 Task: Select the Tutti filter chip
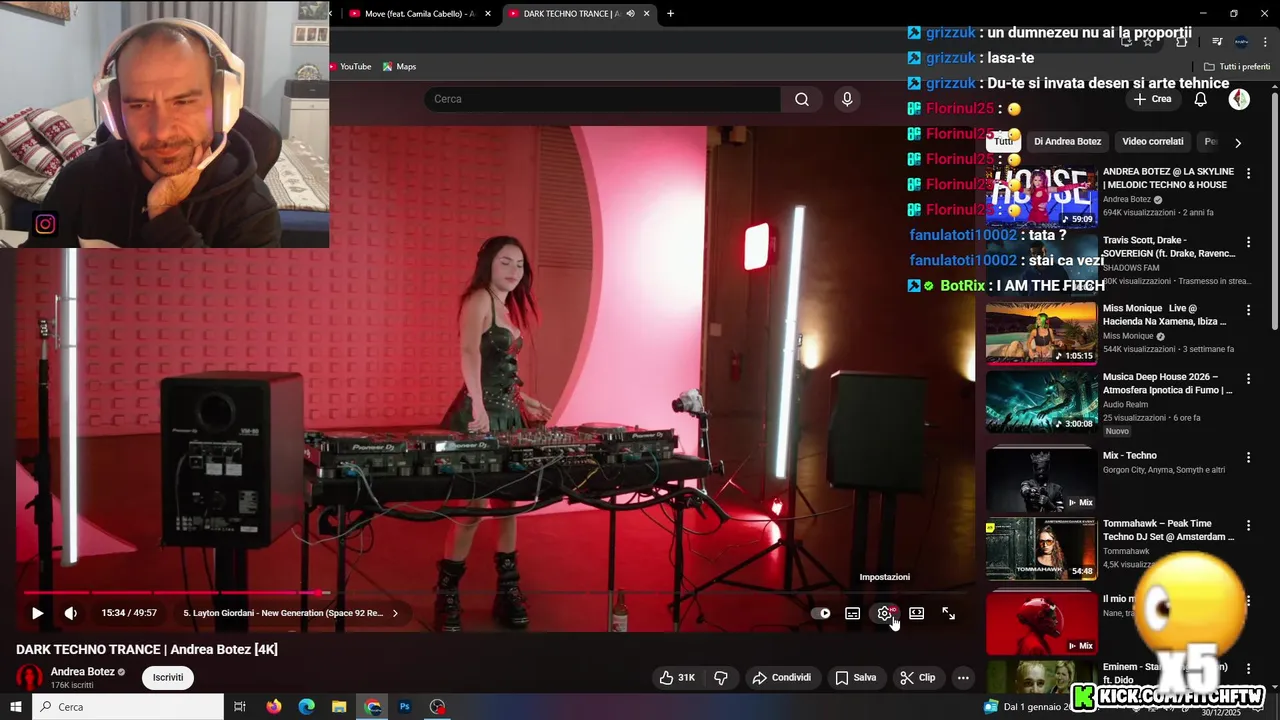click(x=1003, y=142)
